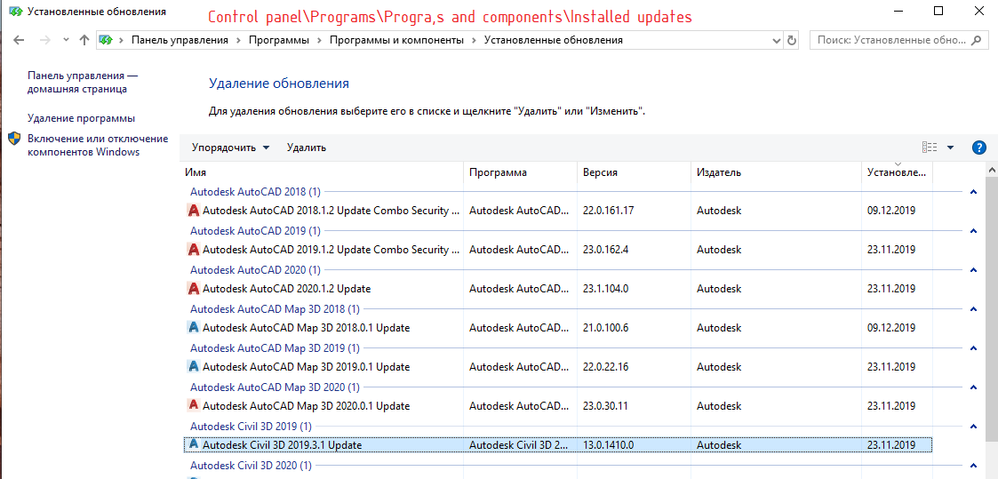Select Autodesk AutoCAD 2018.1.2 Update Combo Security row
Image resolution: width=998 pixels, height=479 pixels.
coord(558,211)
